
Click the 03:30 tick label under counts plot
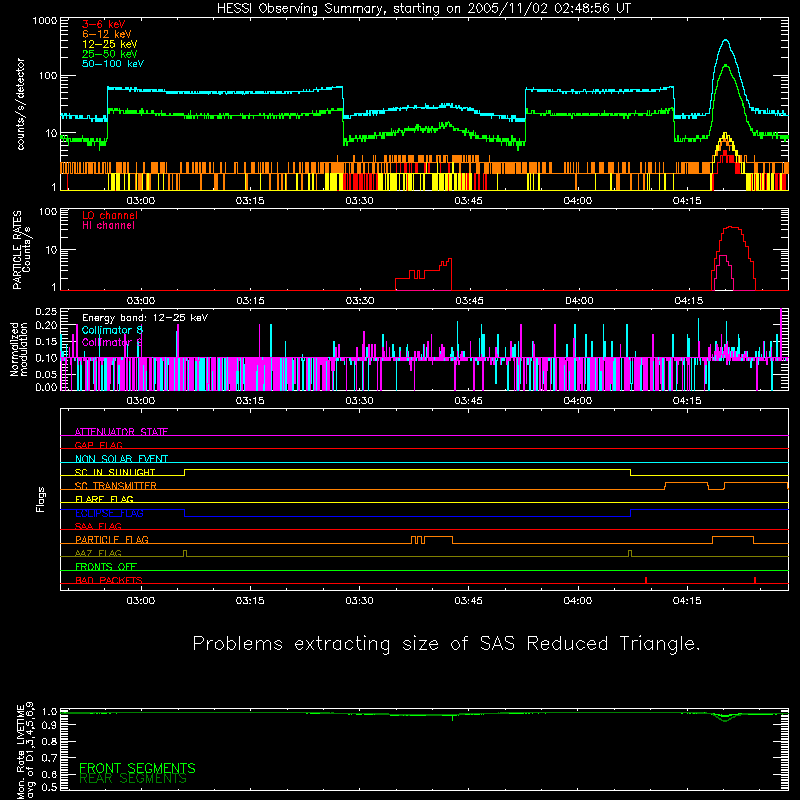click(x=360, y=201)
